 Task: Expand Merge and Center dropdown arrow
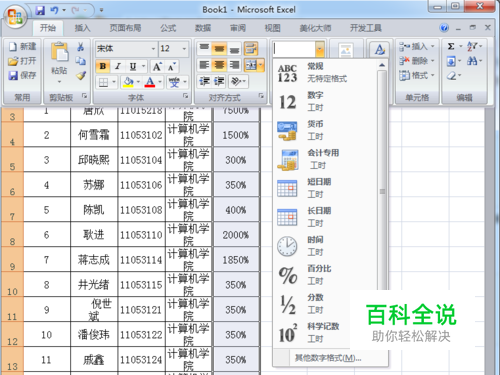coord(261,65)
